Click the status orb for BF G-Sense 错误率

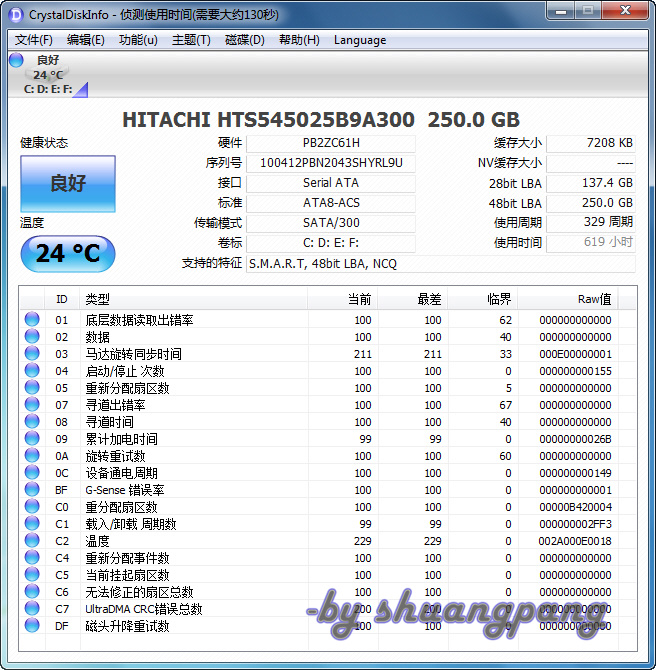coord(32,489)
